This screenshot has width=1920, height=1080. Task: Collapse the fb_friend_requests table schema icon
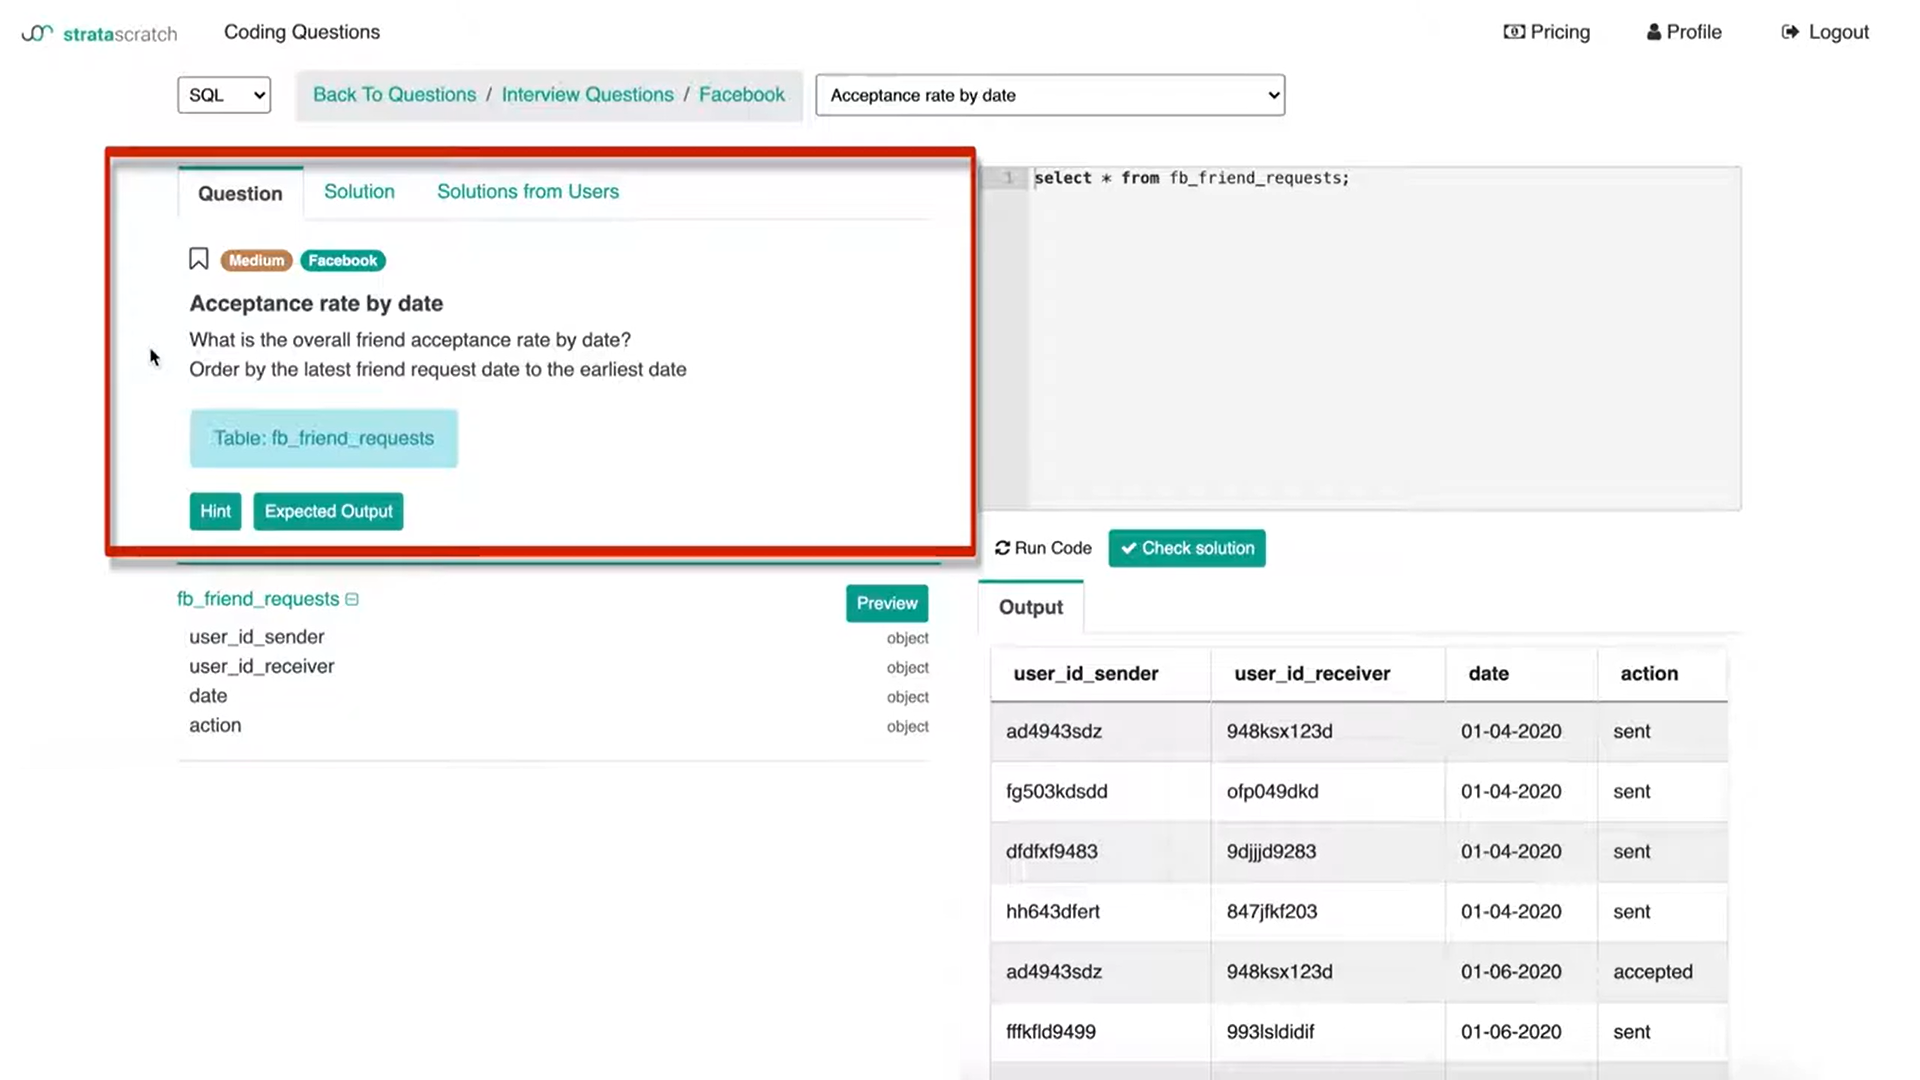click(x=352, y=599)
